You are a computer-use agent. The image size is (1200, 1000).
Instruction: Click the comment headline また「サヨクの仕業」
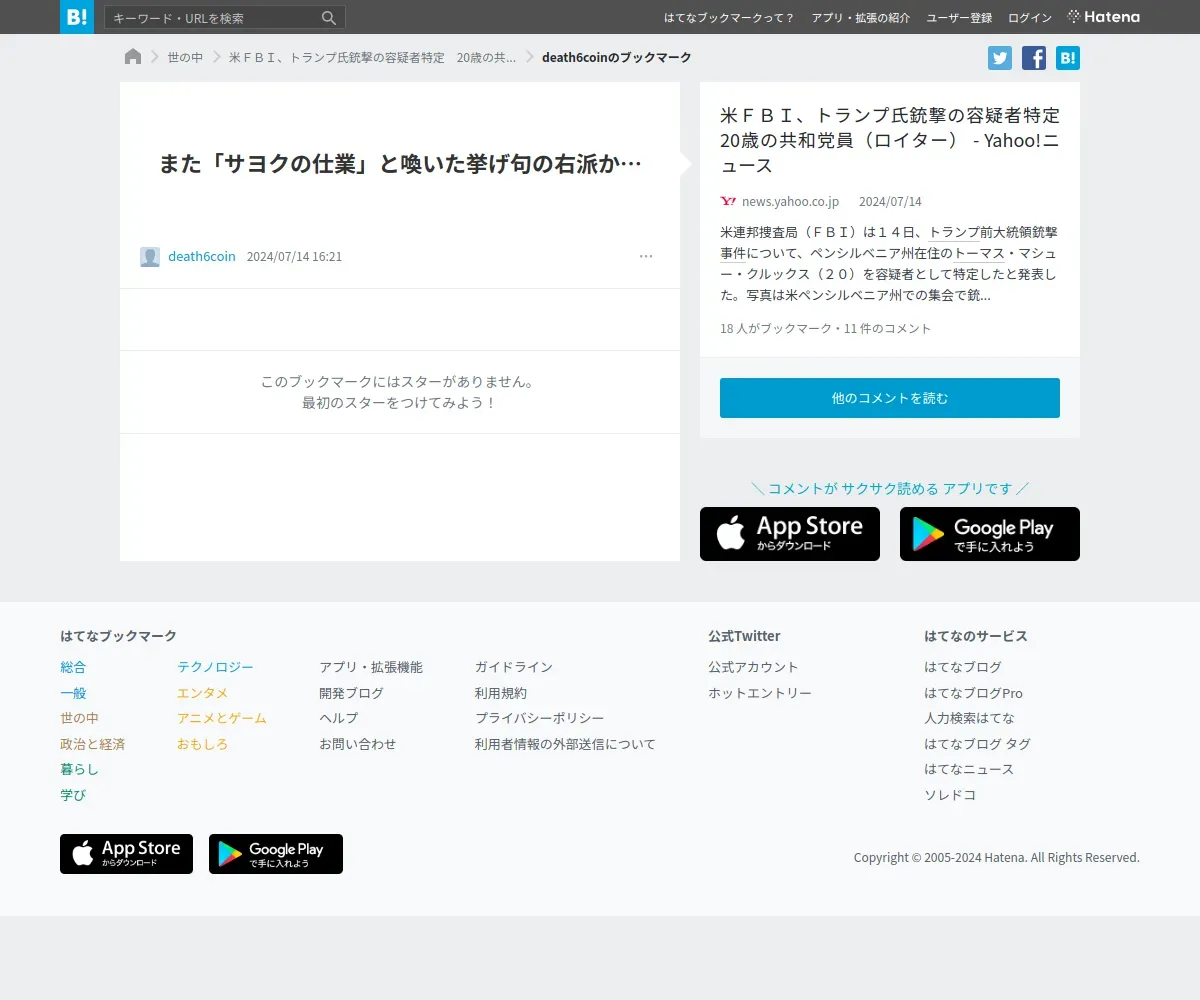(400, 164)
